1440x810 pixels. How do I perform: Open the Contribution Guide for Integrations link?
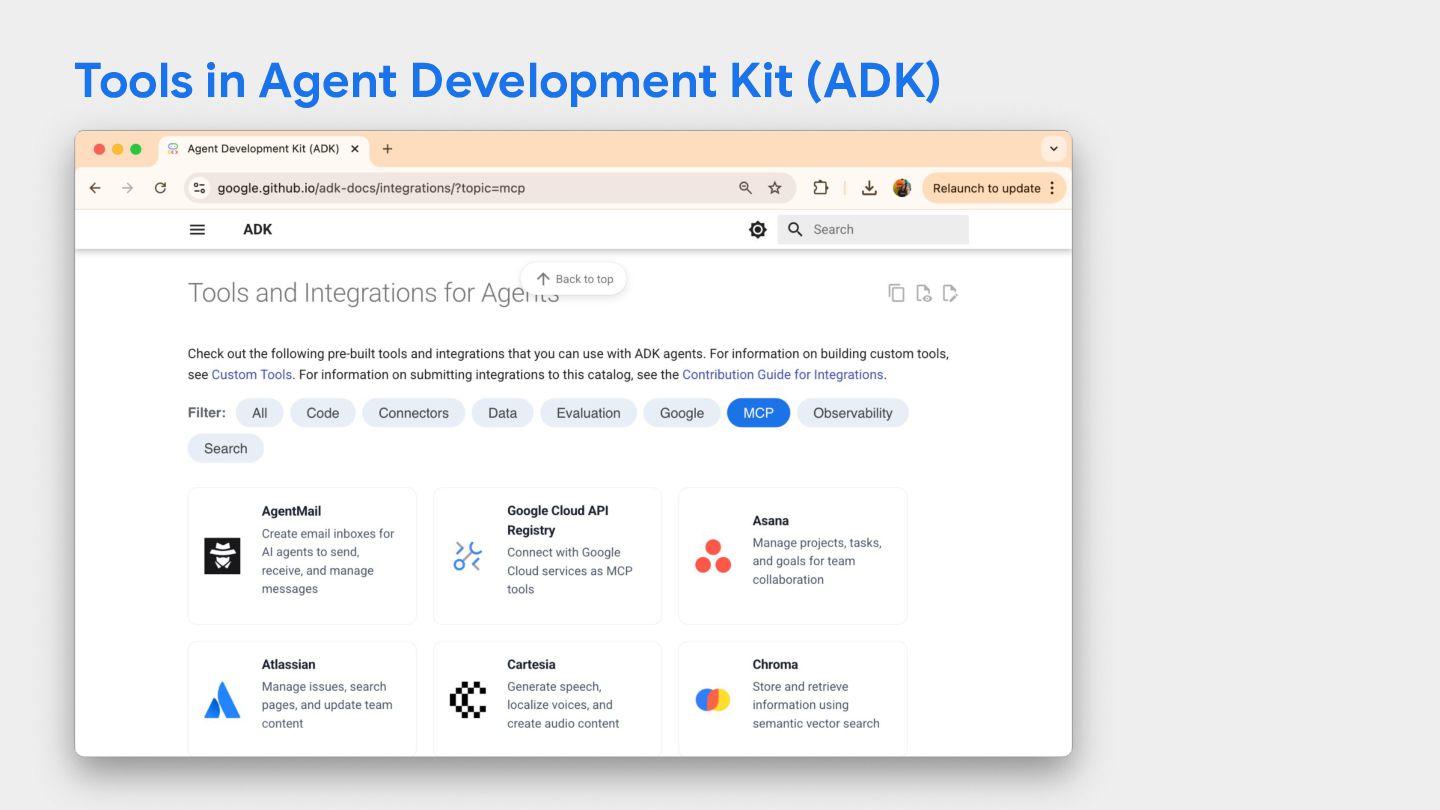[783, 375]
